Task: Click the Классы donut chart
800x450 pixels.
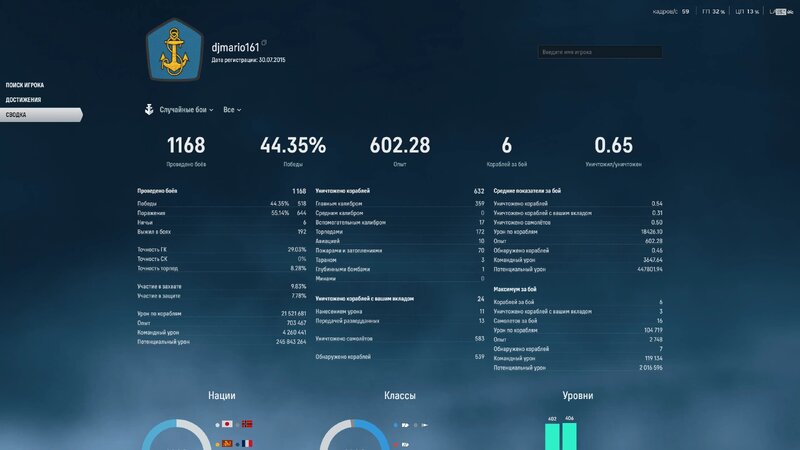Action: (354, 435)
